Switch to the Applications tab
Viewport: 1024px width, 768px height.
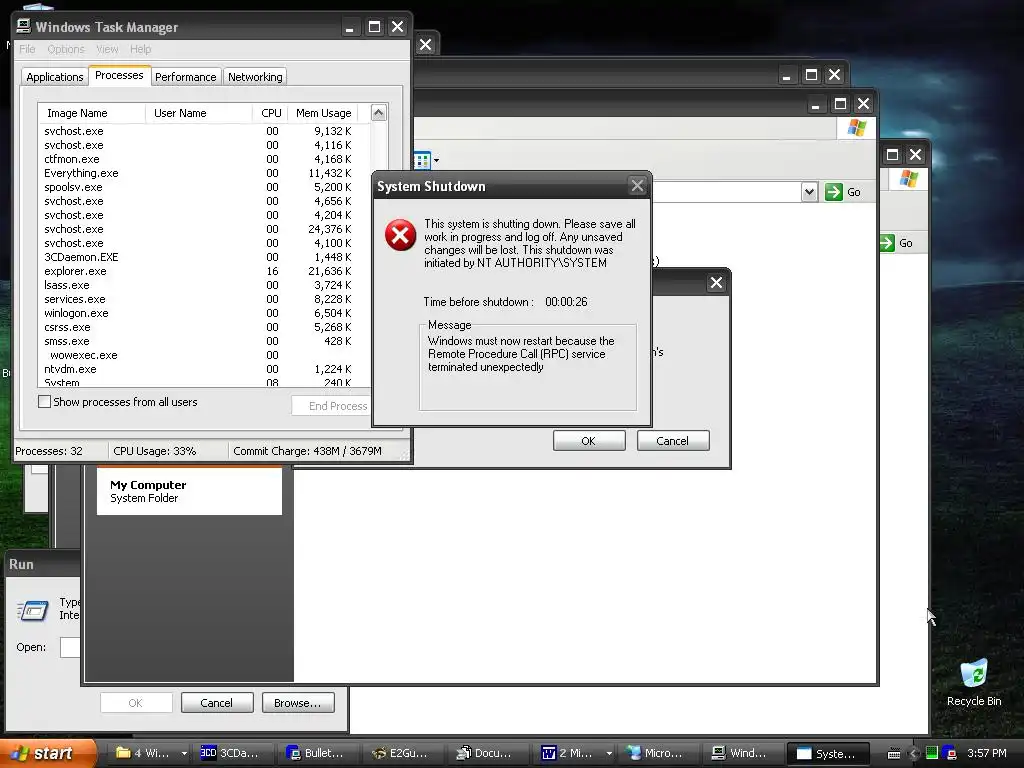click(x=55, y=77)
